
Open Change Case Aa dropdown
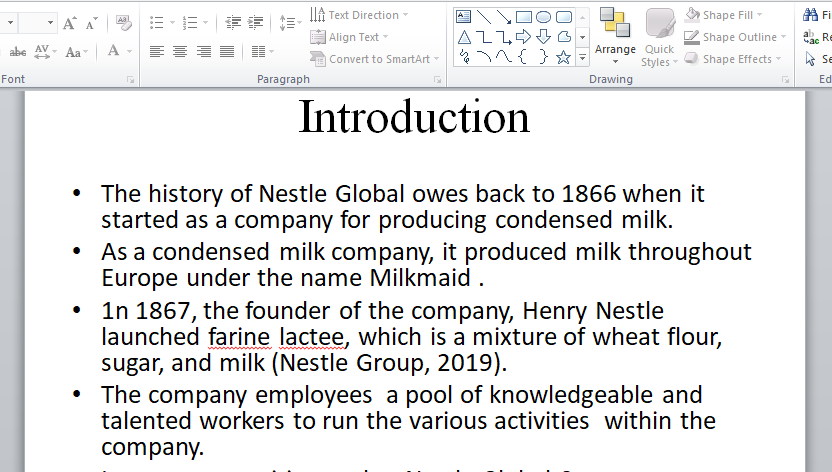coord(76,51)
